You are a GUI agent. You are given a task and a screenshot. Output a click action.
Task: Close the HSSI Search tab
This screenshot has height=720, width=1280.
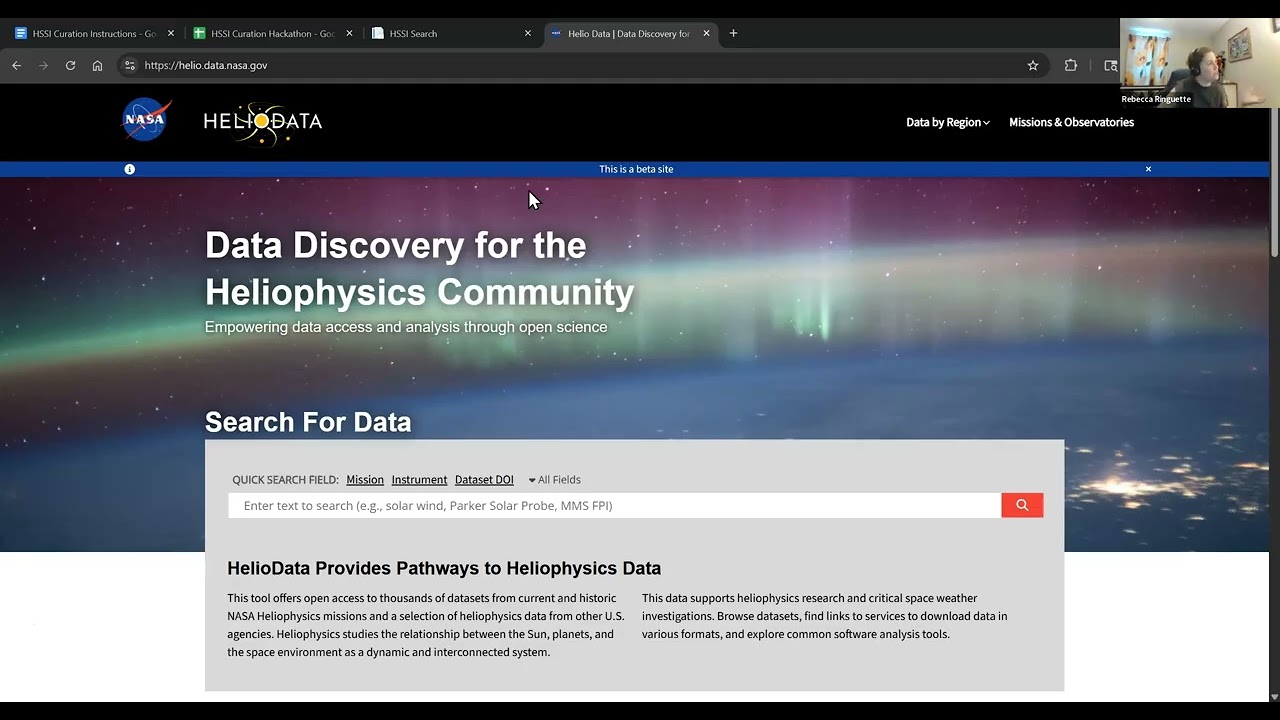tap(528, 33)
